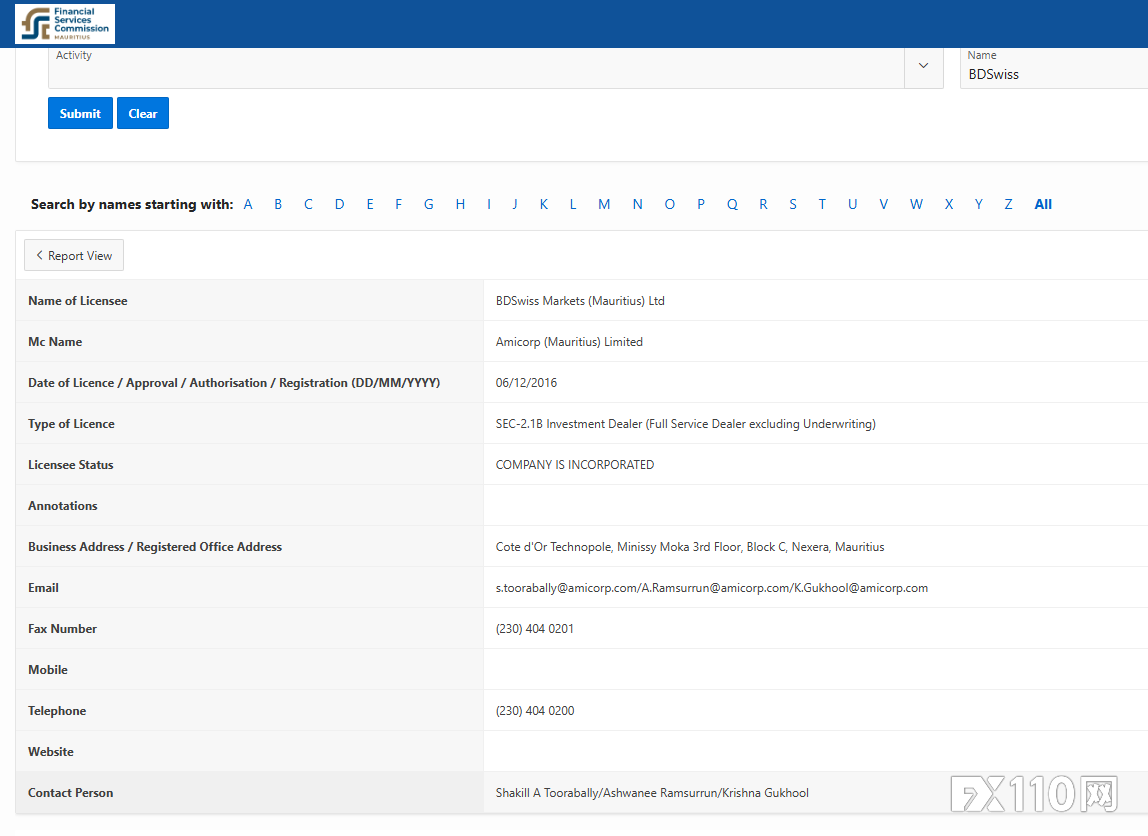Image resolution: width=1148 pixels, height=836 pixels.
Task: Filter names starting with letter W
Action: point(917,204)
